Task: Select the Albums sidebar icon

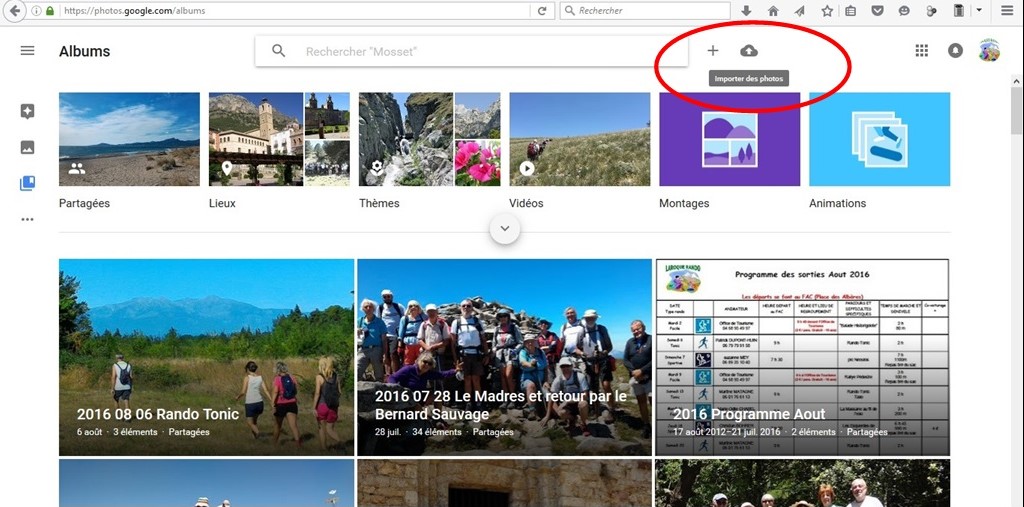Action: pos(27,183)
